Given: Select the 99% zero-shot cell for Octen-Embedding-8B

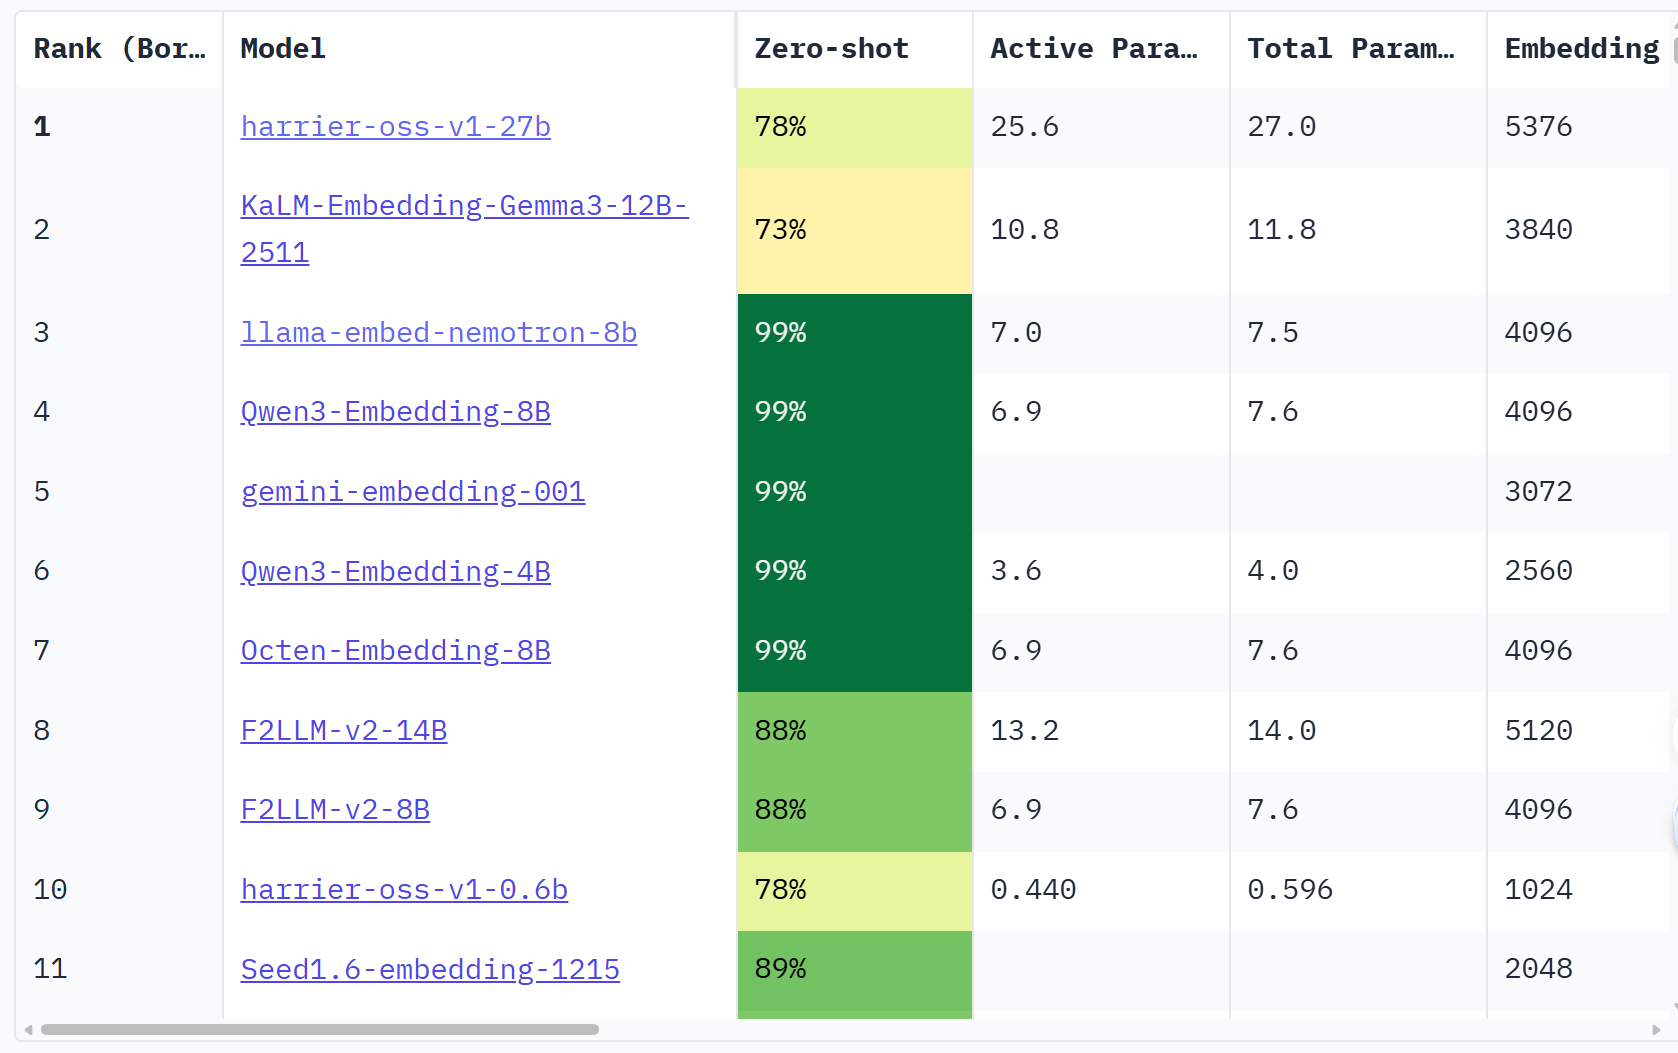Looking at the screenshot, I should (x=855, y=651).
